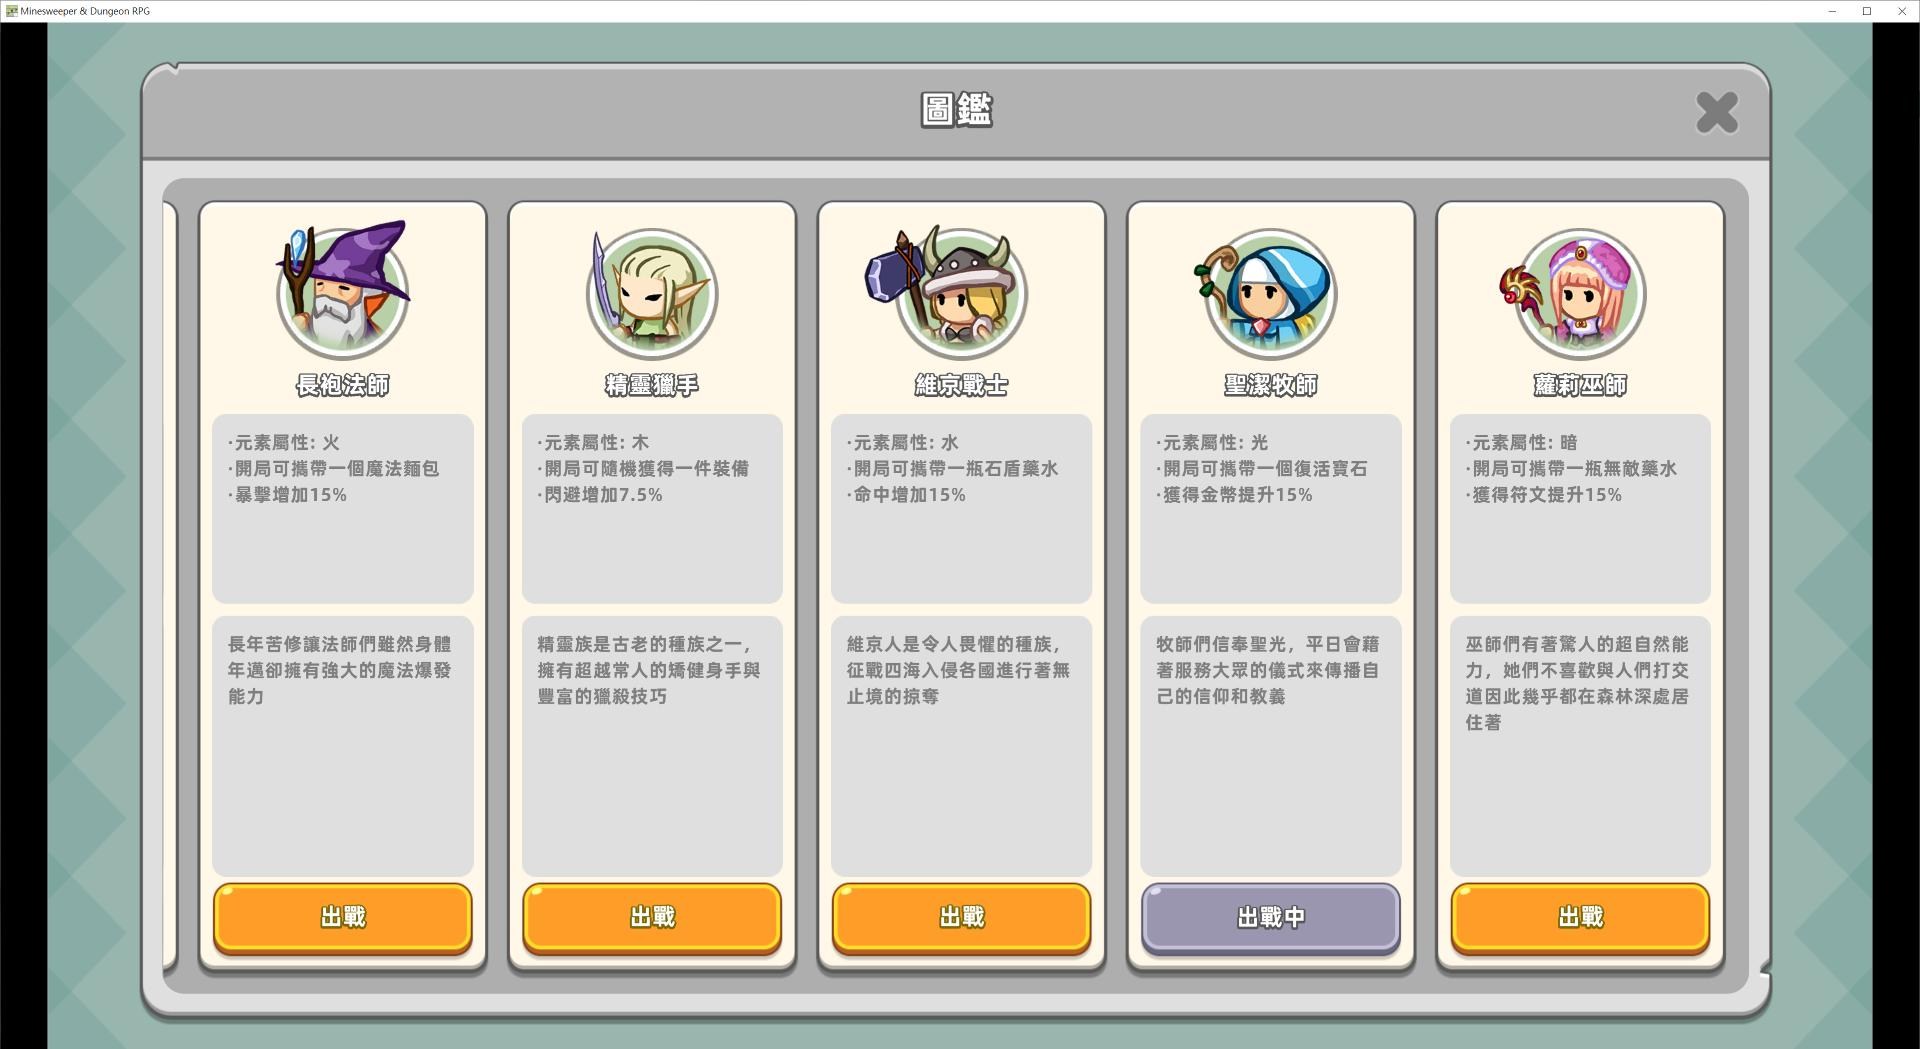Click the 長袍法師 attributes box
The height and width of the screenshot is (1049, 1920).
[342, 508]
